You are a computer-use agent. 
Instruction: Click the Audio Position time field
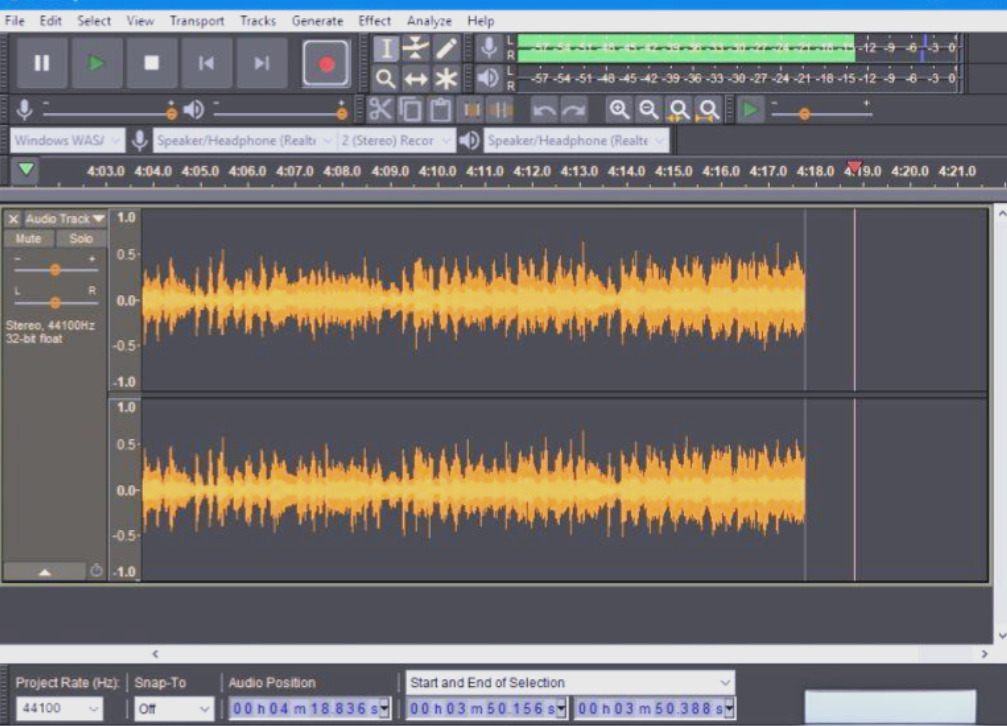click(305, 708)
